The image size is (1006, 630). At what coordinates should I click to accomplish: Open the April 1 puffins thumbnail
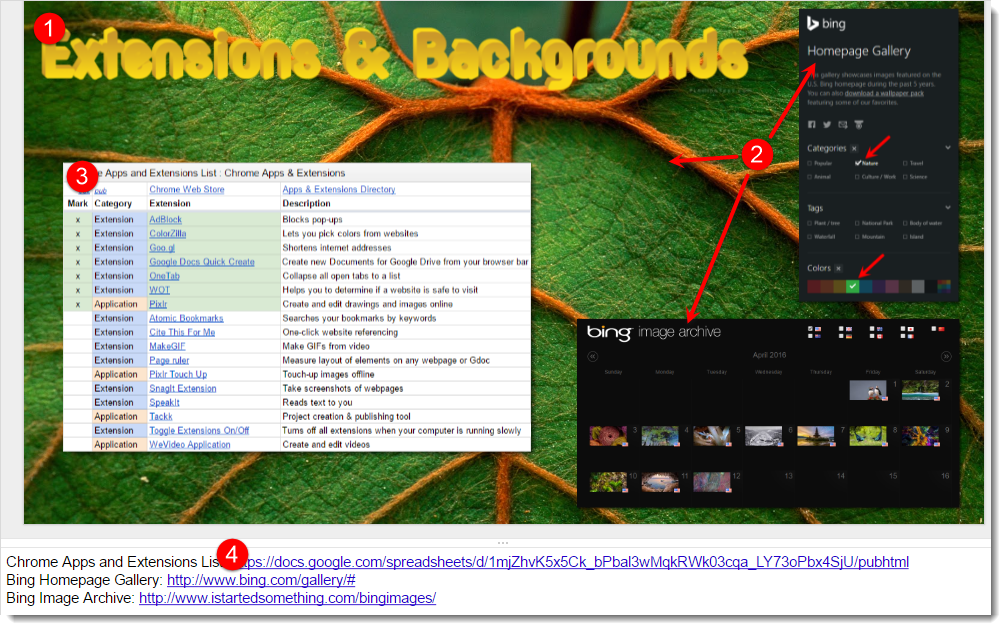(x=868, y=390)
